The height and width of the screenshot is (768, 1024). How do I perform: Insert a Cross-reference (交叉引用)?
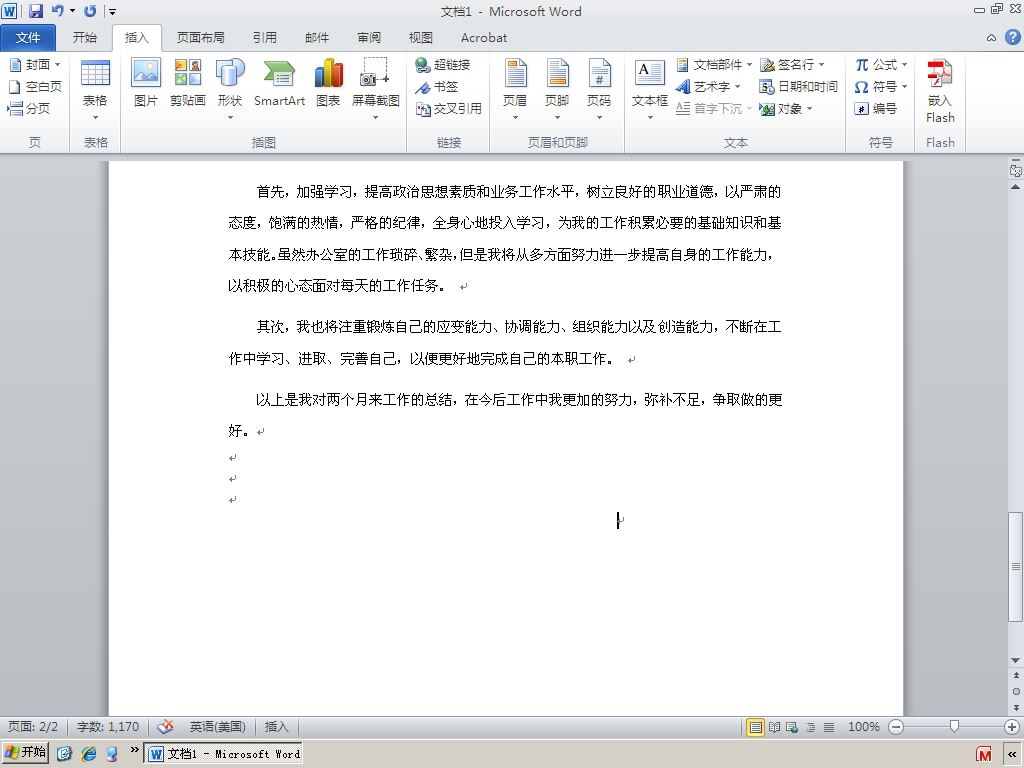pos(449,108)
